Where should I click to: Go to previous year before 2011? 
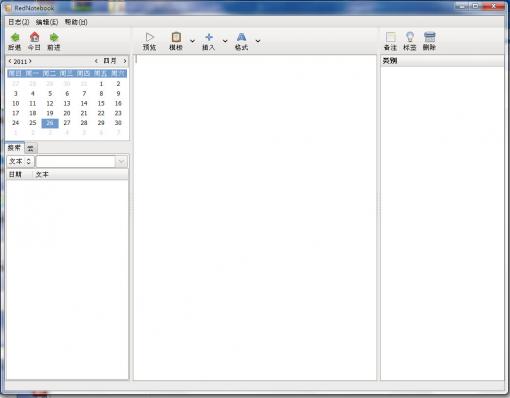10,61
